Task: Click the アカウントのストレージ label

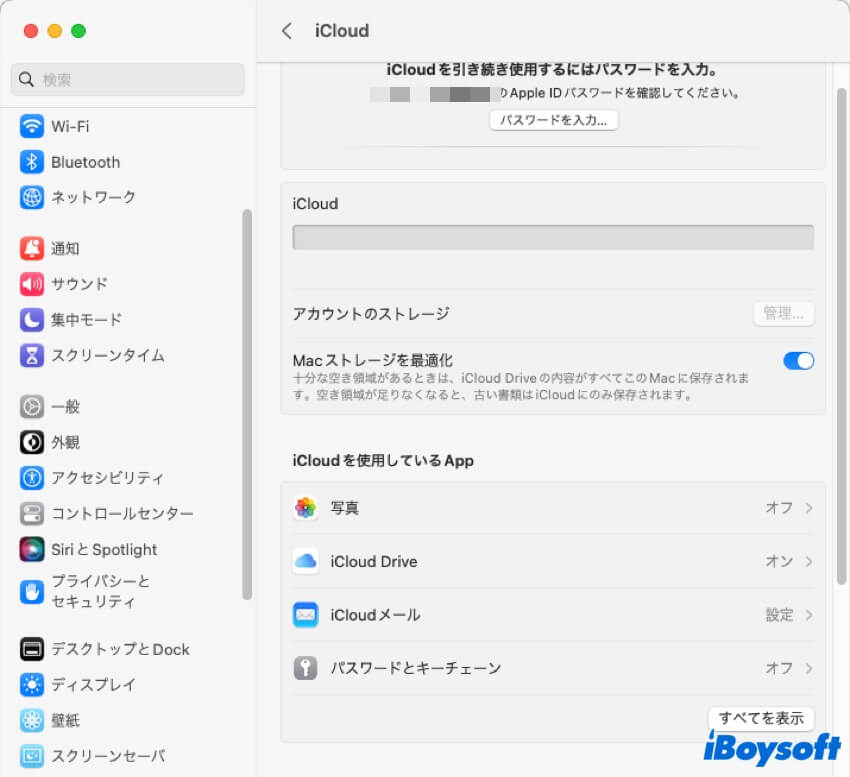Action: click(x=371, y=313)
